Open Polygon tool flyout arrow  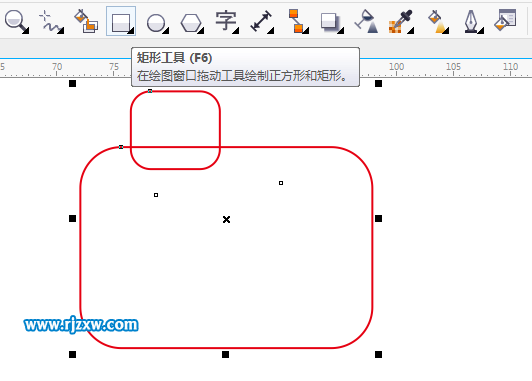click(x=201, y=31)
